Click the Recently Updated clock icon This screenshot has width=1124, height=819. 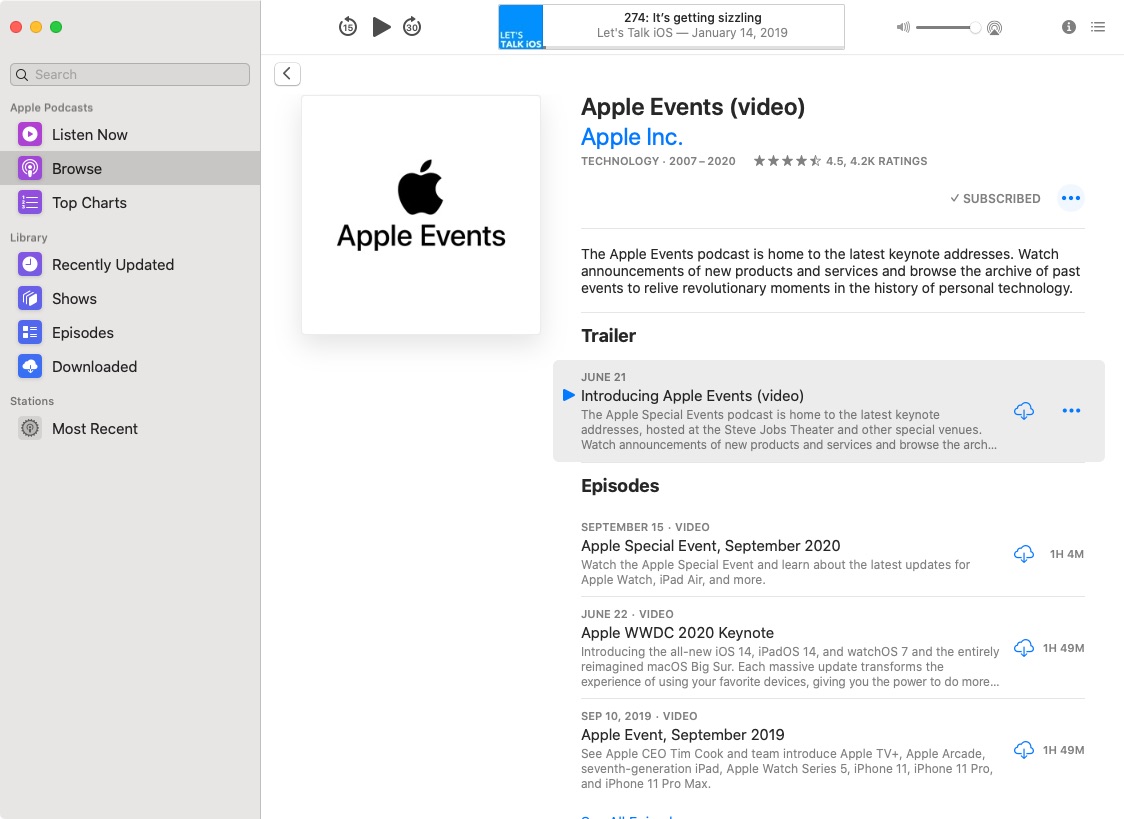[x=30, y=264]
